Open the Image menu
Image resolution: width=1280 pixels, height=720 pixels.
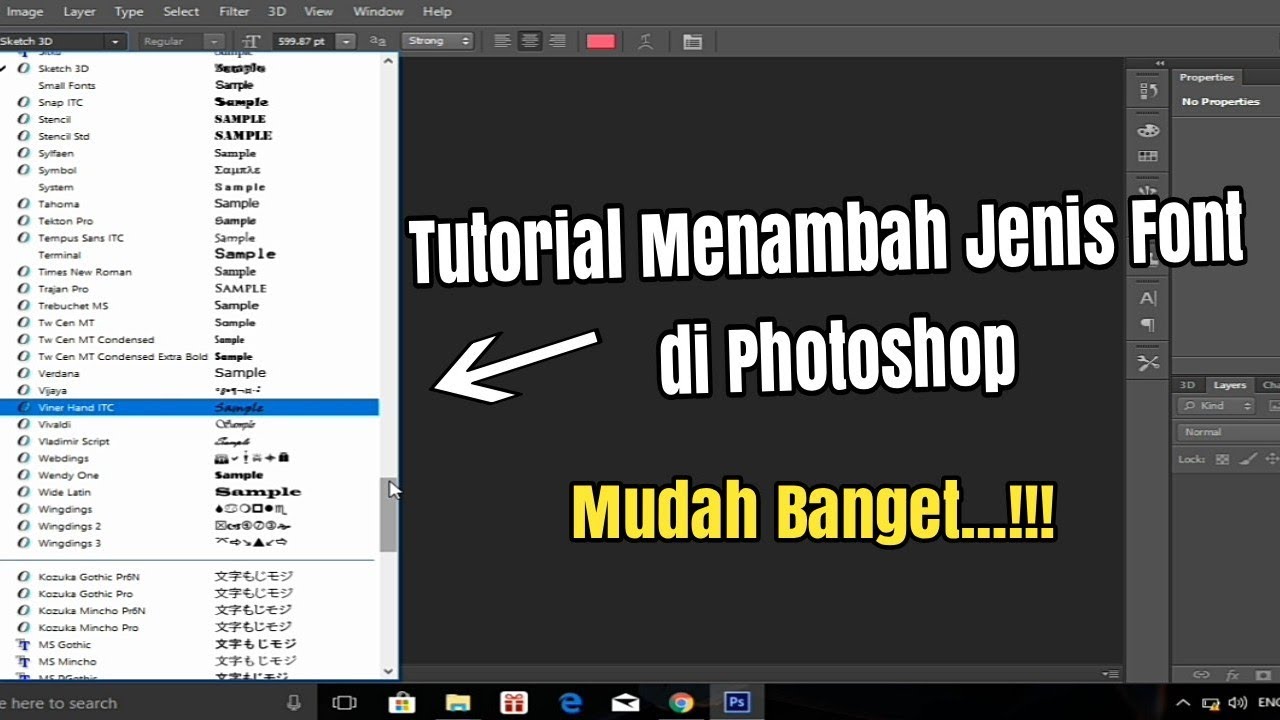pos(25,12)
